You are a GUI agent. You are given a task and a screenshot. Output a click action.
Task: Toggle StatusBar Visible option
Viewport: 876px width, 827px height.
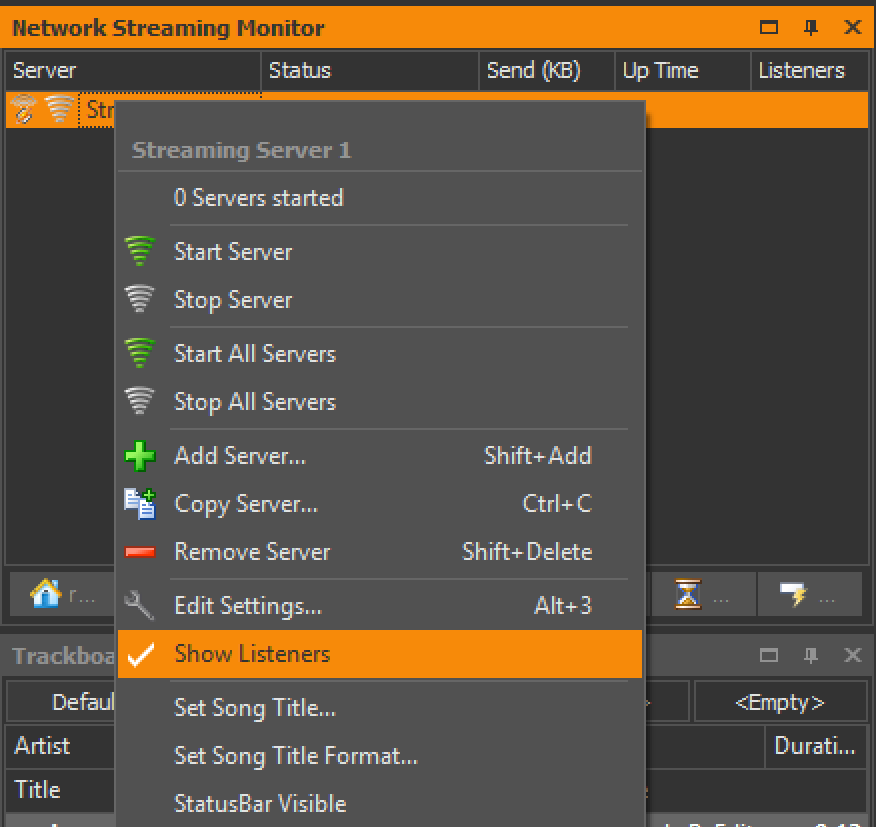(x=260, y=803)
